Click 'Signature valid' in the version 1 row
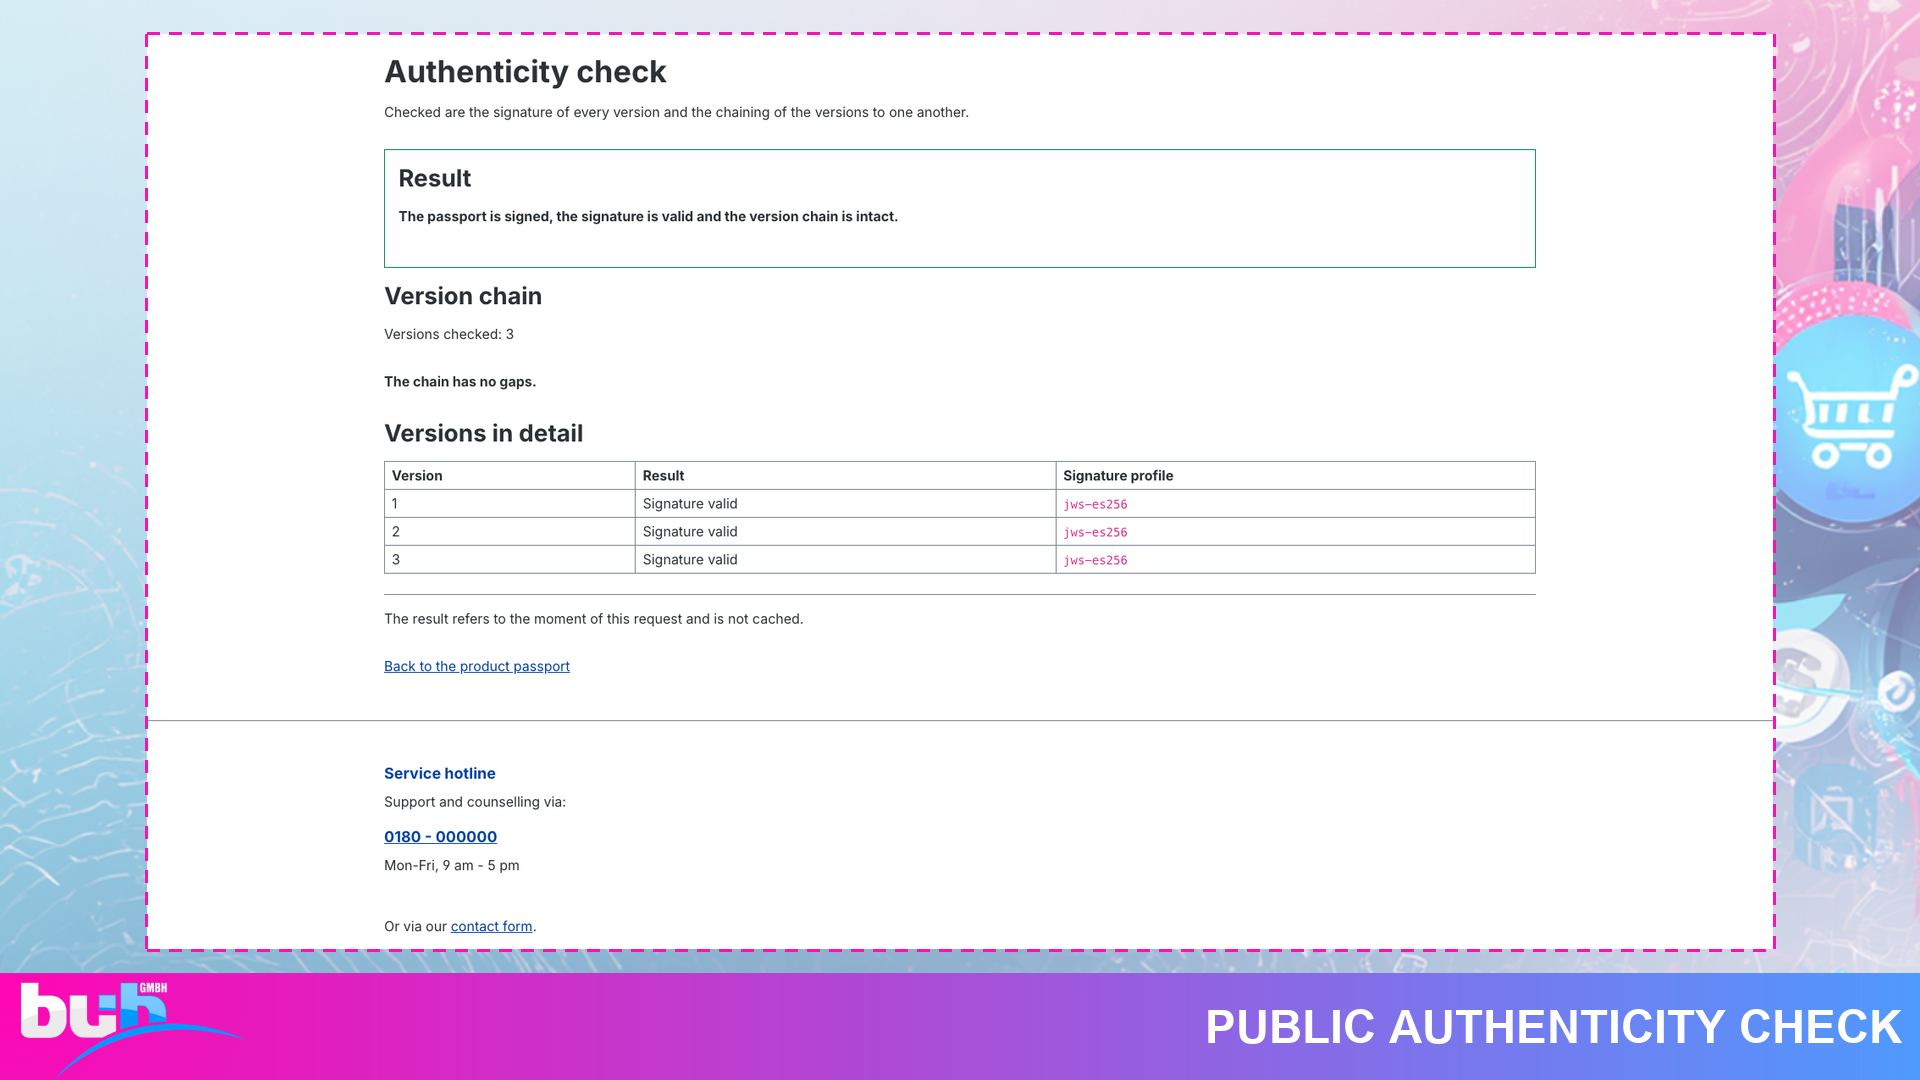Viewport: 1920px width, 1080px height. click(690, 504)
